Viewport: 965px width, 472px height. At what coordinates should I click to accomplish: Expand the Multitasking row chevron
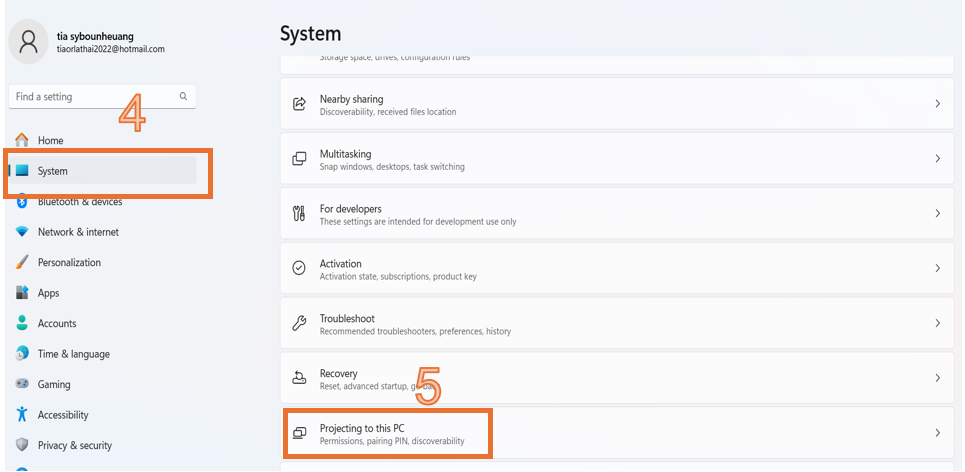pos(937,159)
